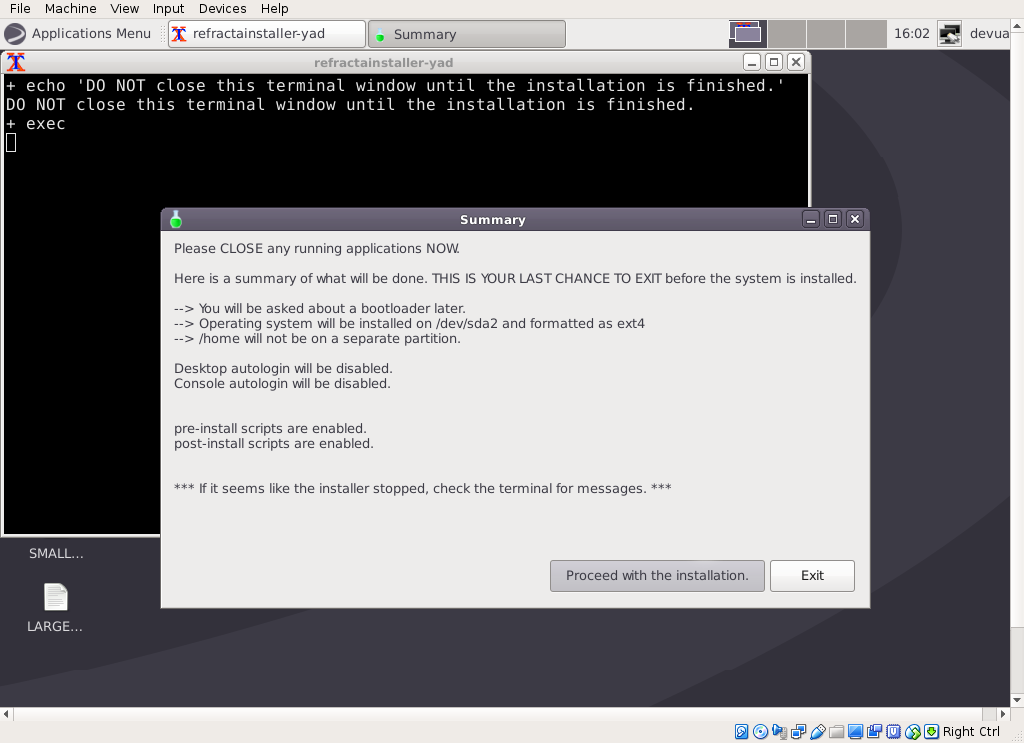Click the optical disc status icon
This screenshot has height=743, width=1024.
click(760, 732)
